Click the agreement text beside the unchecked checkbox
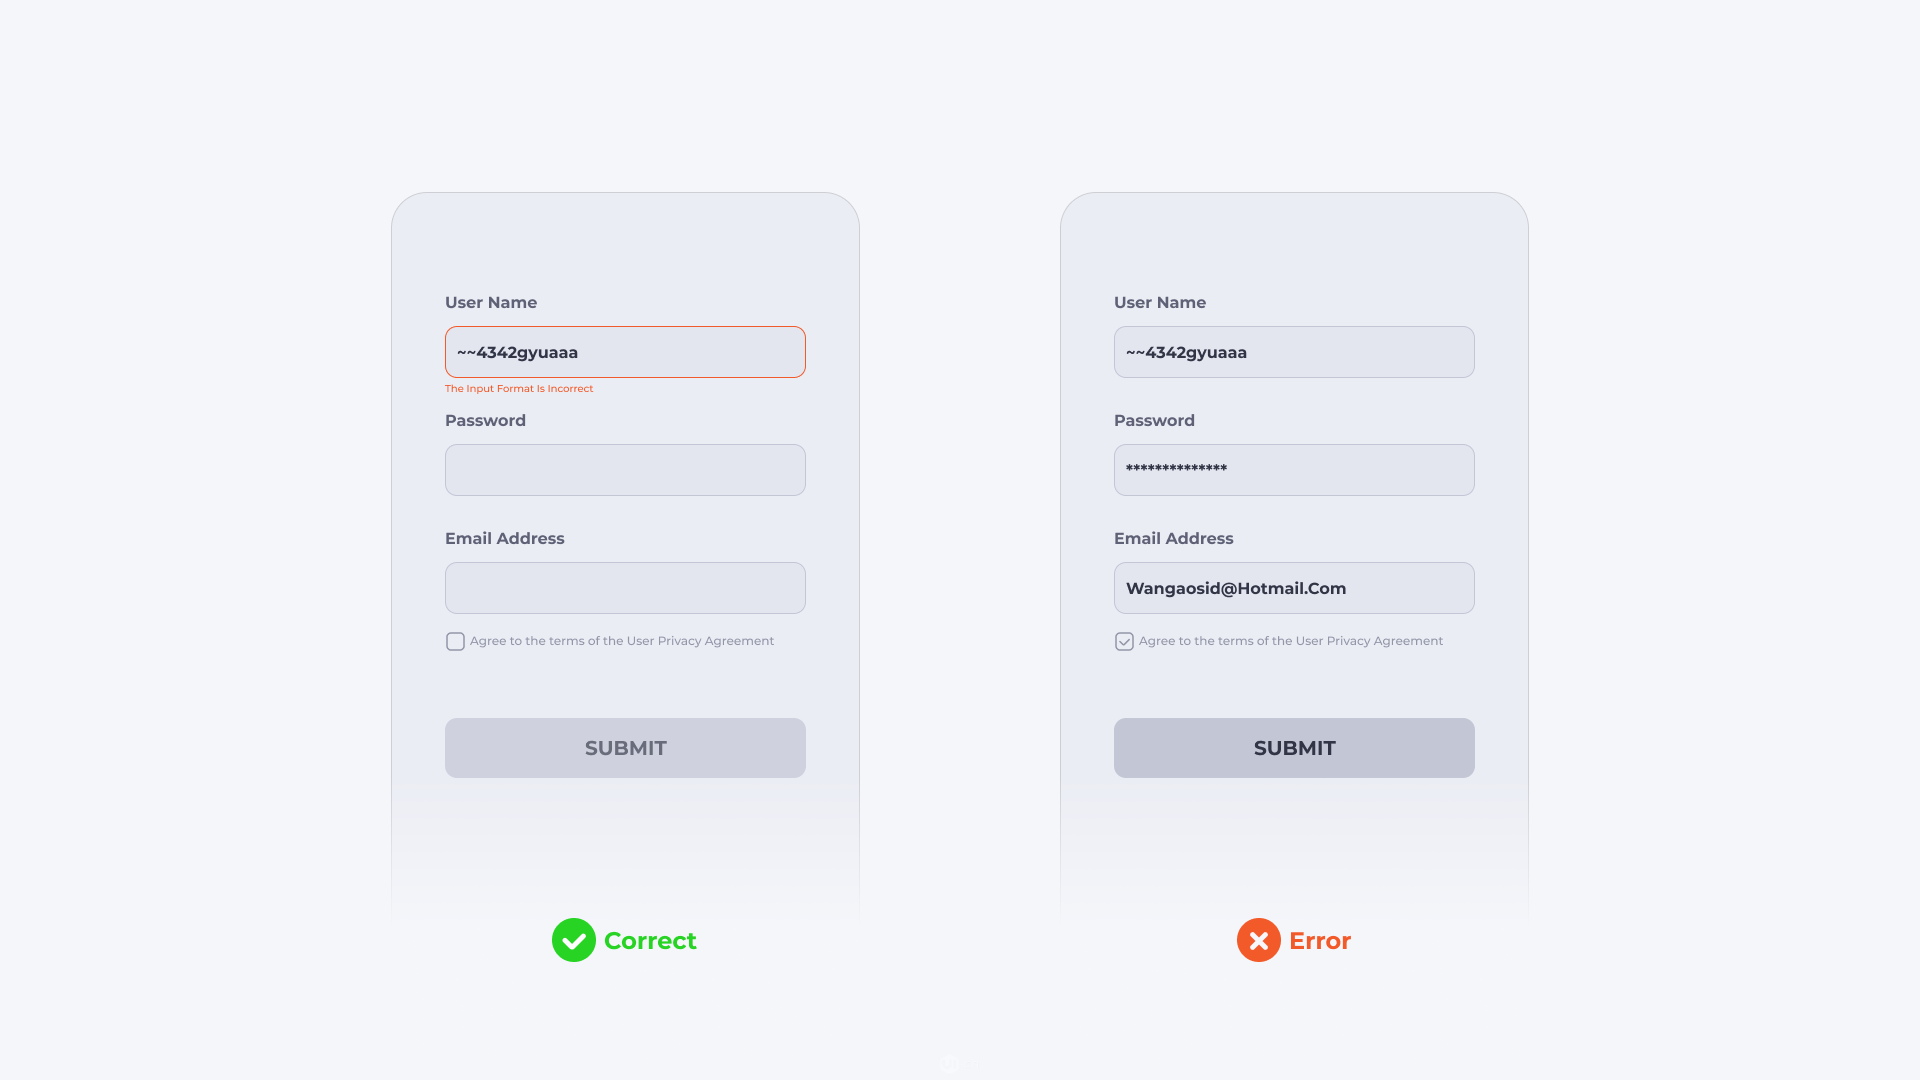Viewport: 1920px width, 1080px height. (622, 641)
